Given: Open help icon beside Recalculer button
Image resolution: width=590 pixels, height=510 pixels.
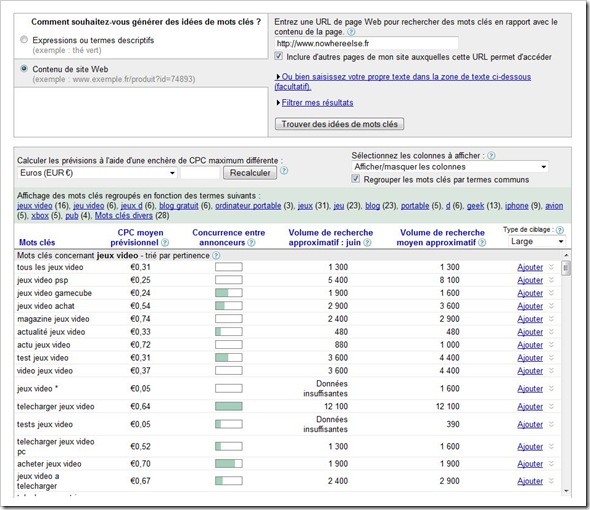Looking at the screenshot, I should 284,171.
